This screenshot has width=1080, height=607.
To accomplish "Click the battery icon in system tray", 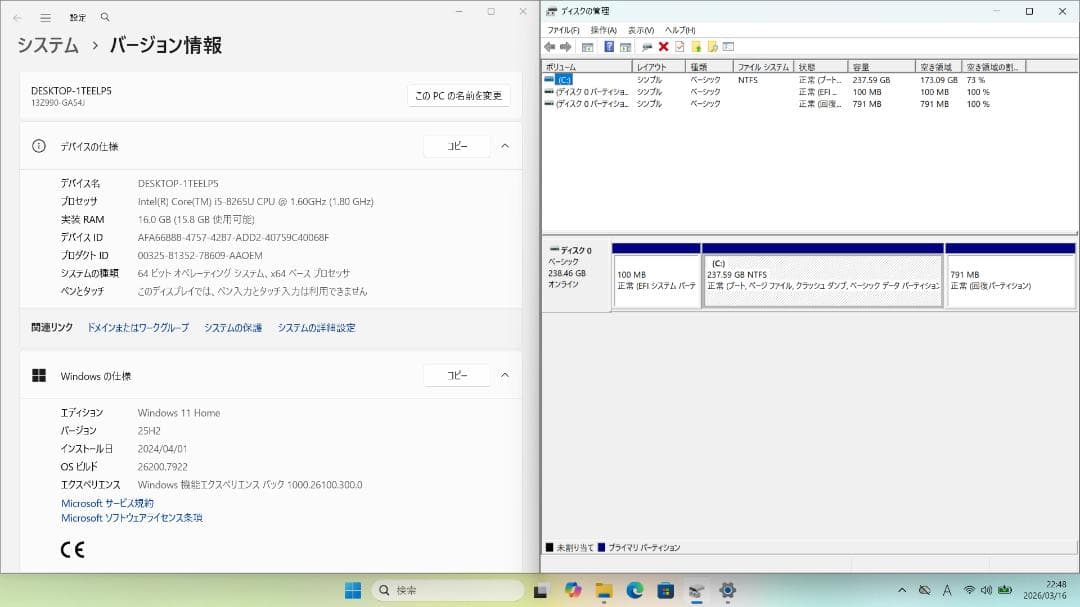I will (x=1005, y=590).
